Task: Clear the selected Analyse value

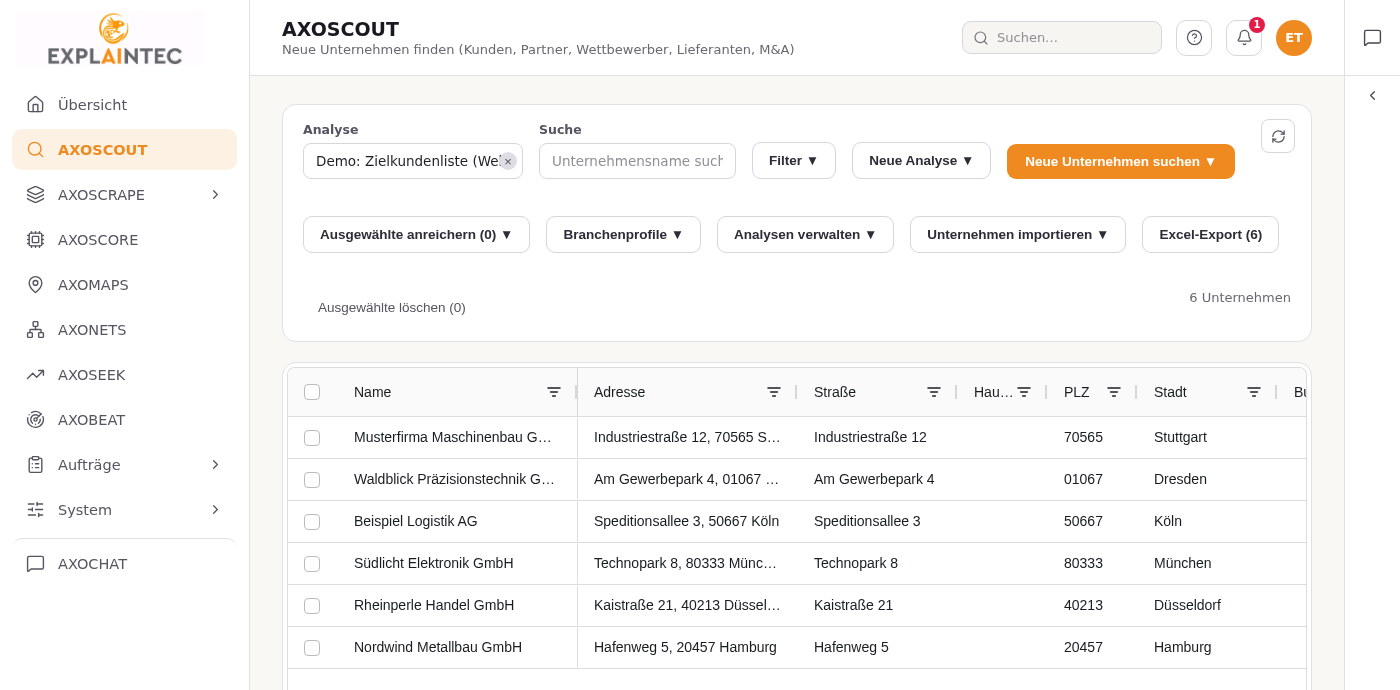Action: 508,161
